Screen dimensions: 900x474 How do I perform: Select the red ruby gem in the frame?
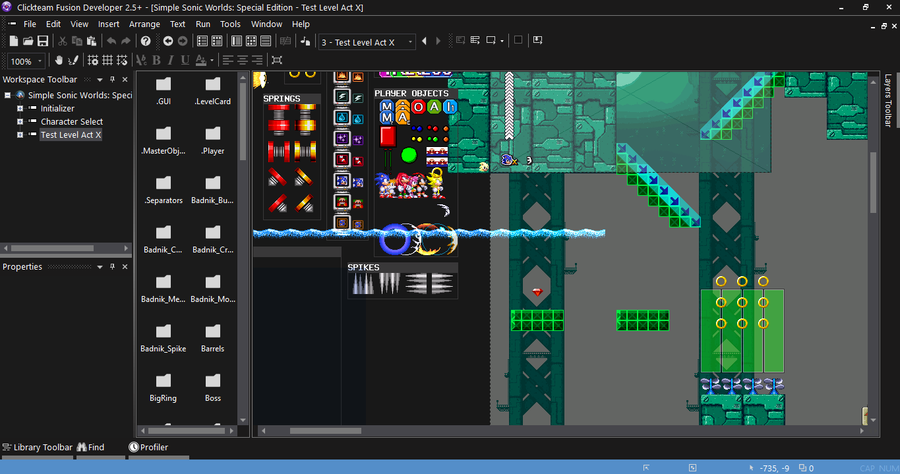pyautogui.click(x=537, y=292)
